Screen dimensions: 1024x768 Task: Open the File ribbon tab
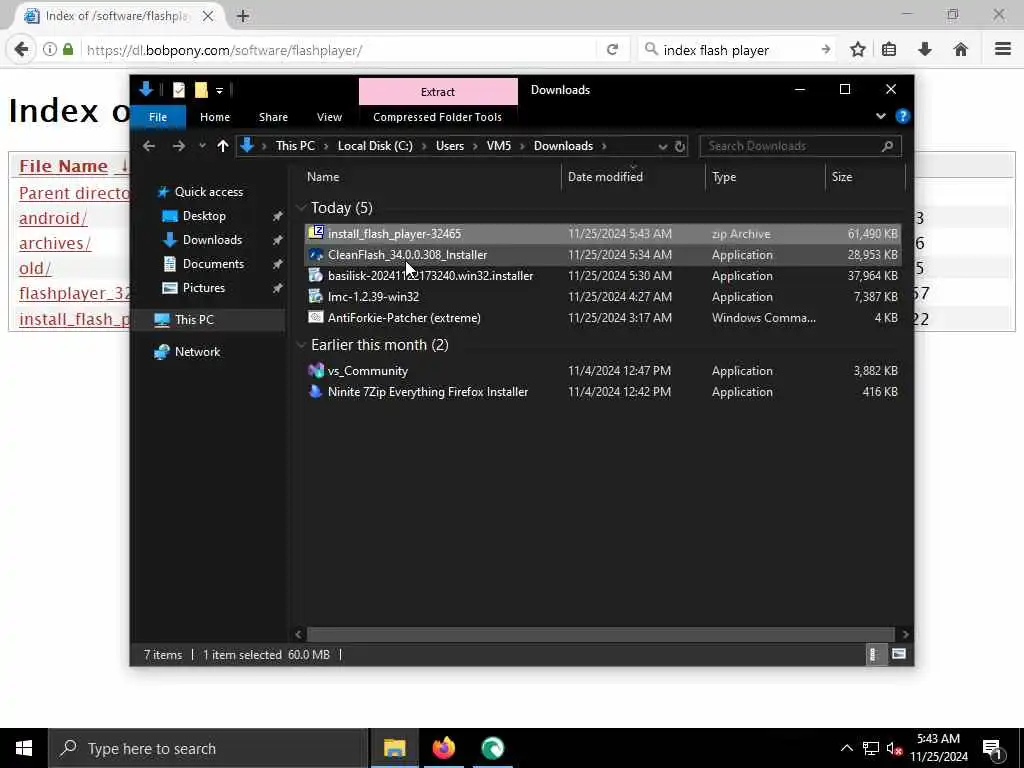[x=158, y=117]
